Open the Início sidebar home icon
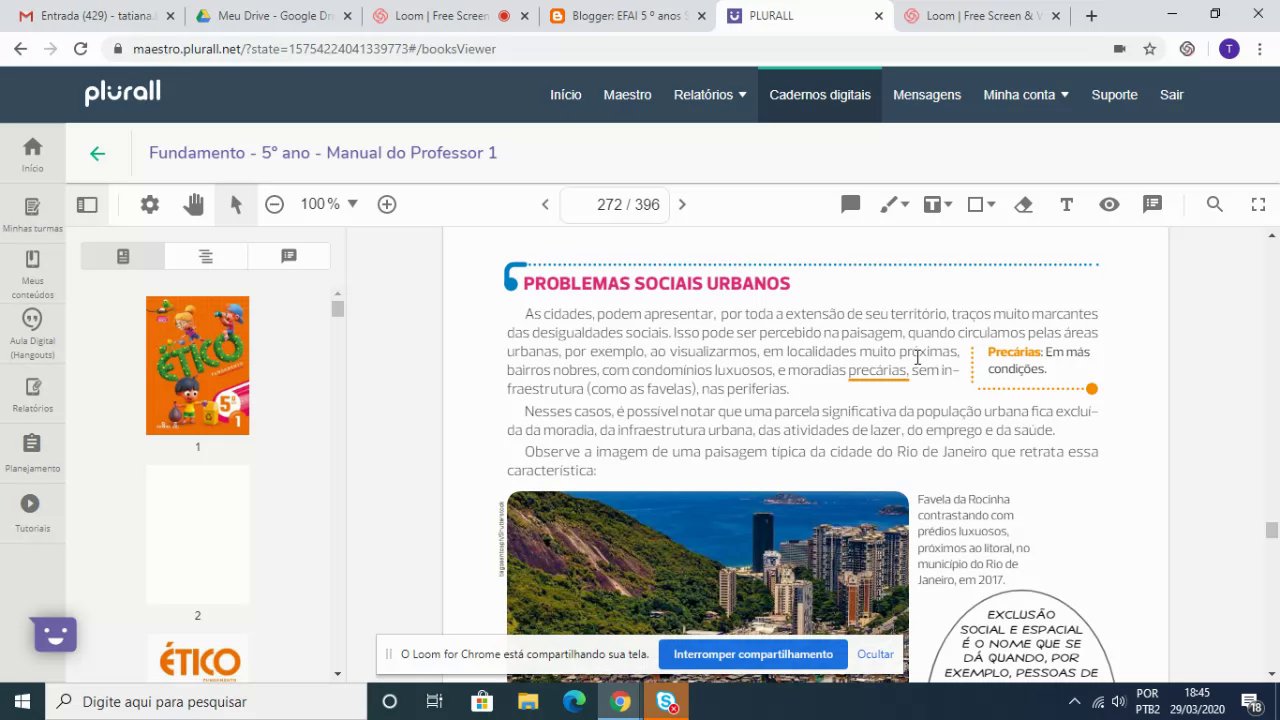Image resolution: width=1280 pixels, height=720 pixels. (33, 154)
